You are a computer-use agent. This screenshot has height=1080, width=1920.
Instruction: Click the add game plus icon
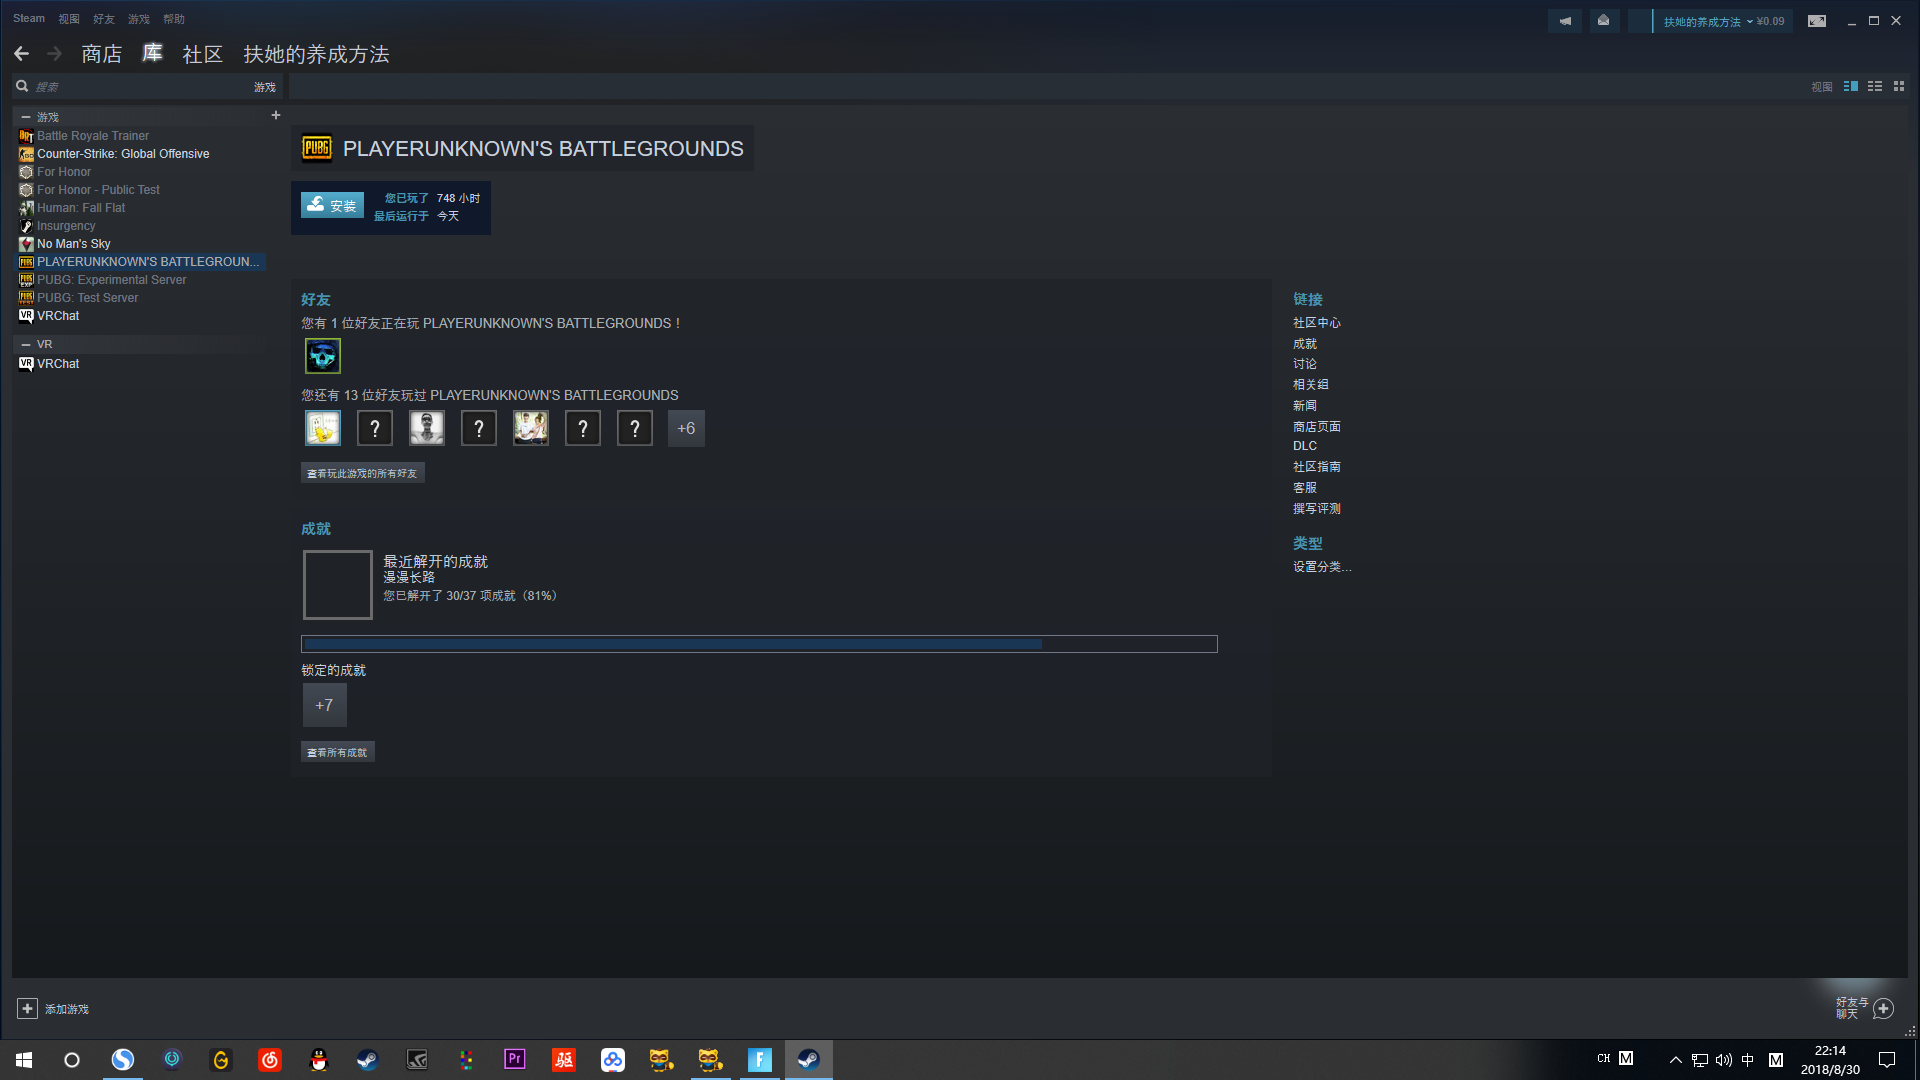click(x=28, y=1009)
